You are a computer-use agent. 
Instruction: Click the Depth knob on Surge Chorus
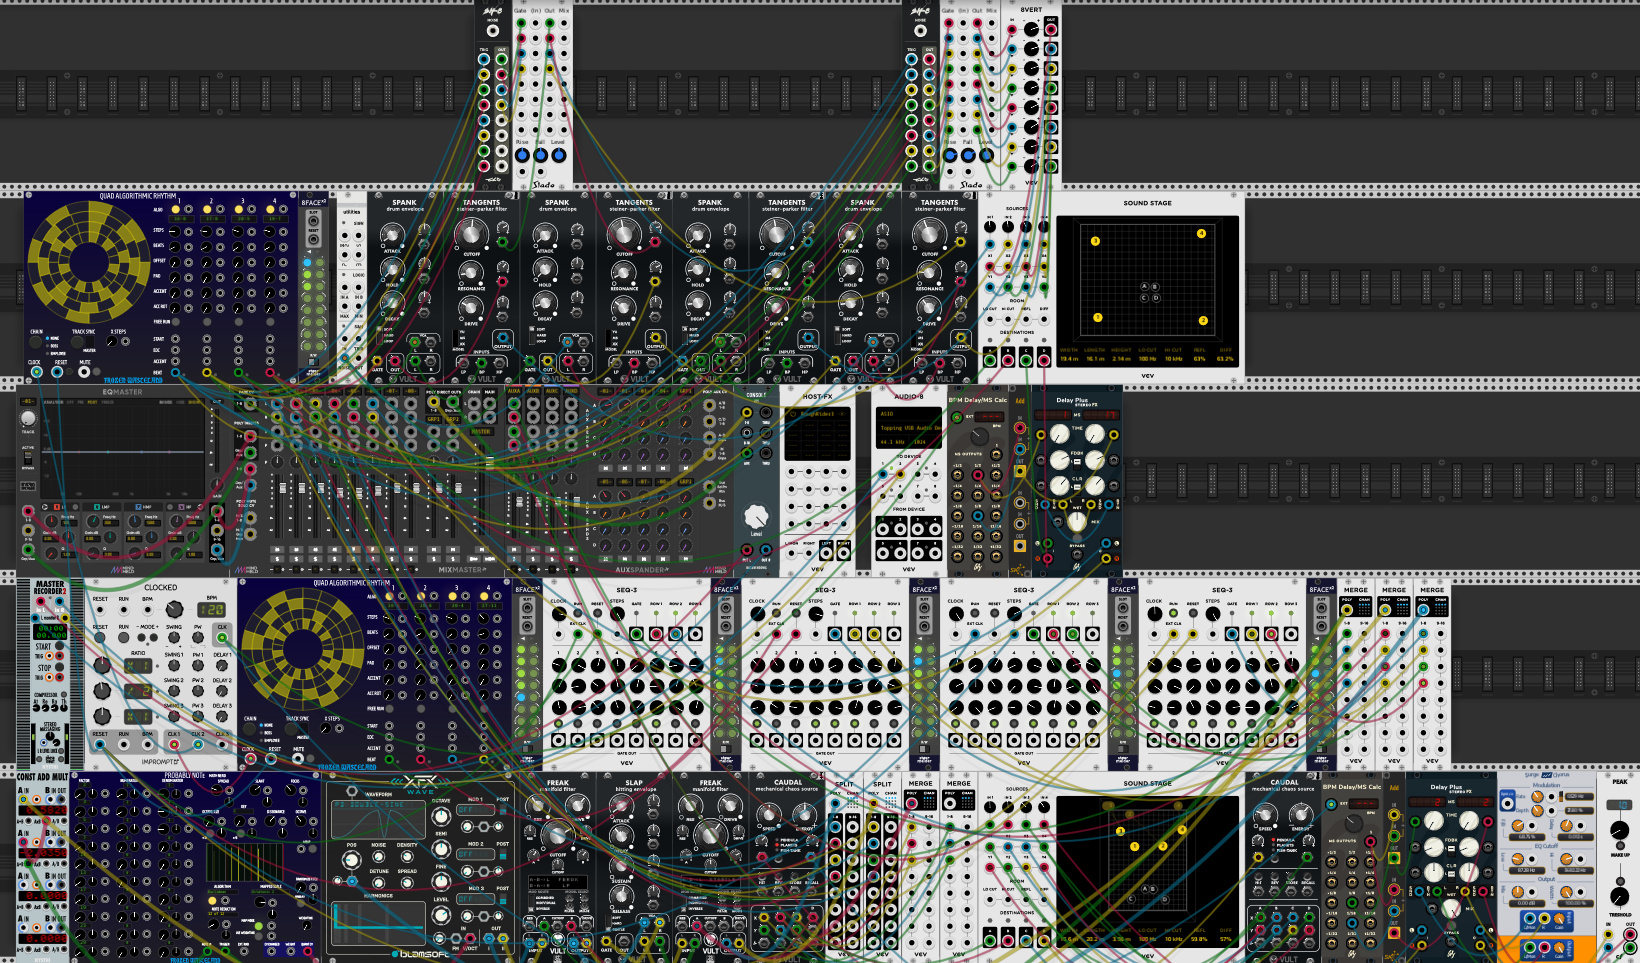[x=1537, y=810]
